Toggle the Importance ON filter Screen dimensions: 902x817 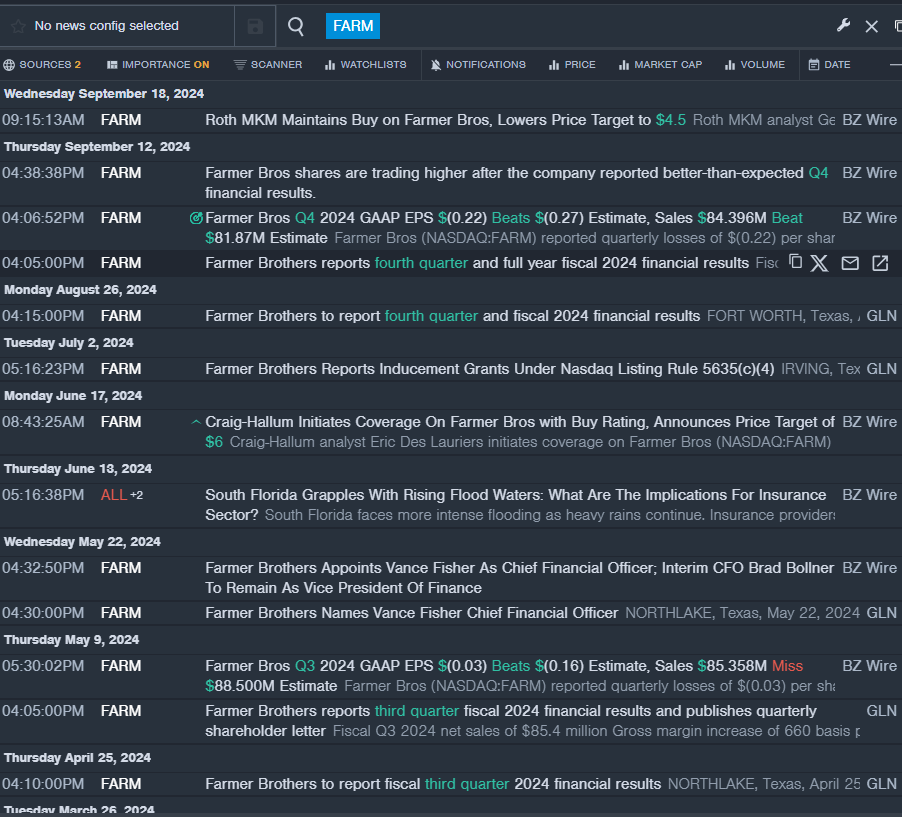(158, 65)
